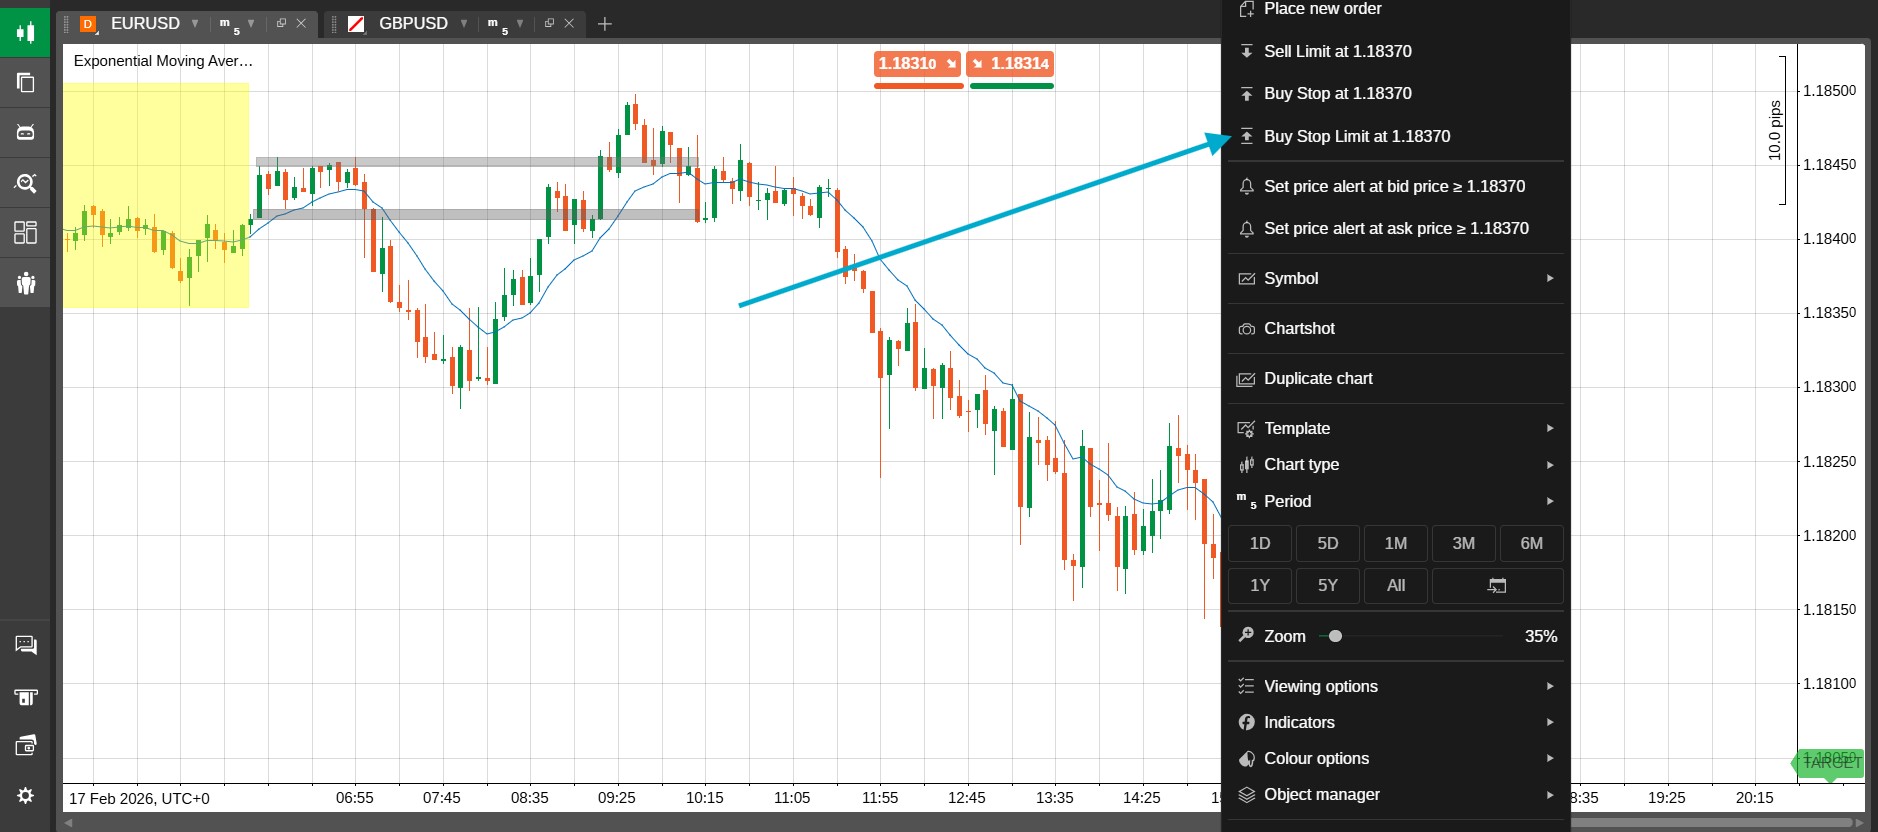Open the Indicators submenu
This screenshot has width=1878, height=832.
pyautogui.click(x=1395, y=722)
